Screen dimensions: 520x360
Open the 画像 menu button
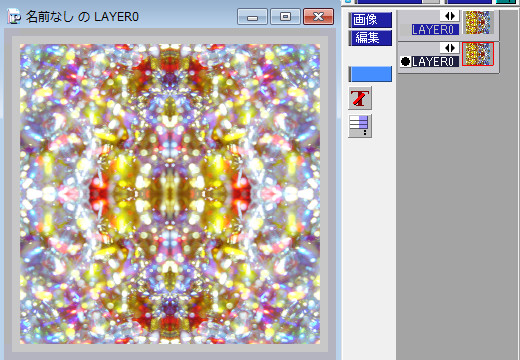pos(370,20)
